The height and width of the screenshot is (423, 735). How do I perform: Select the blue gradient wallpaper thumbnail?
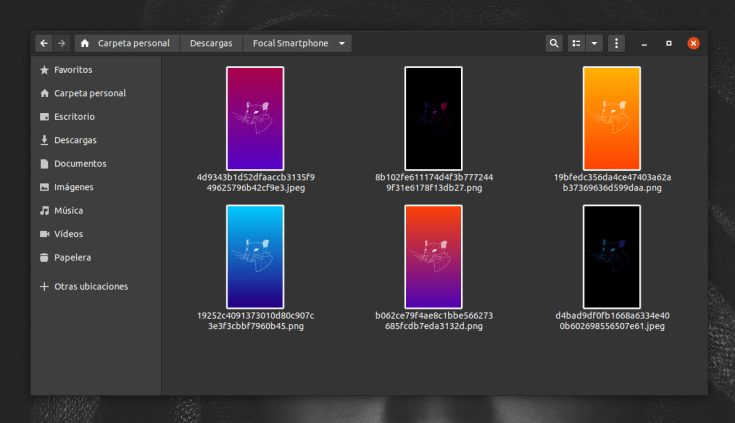(x=255, y=256)
